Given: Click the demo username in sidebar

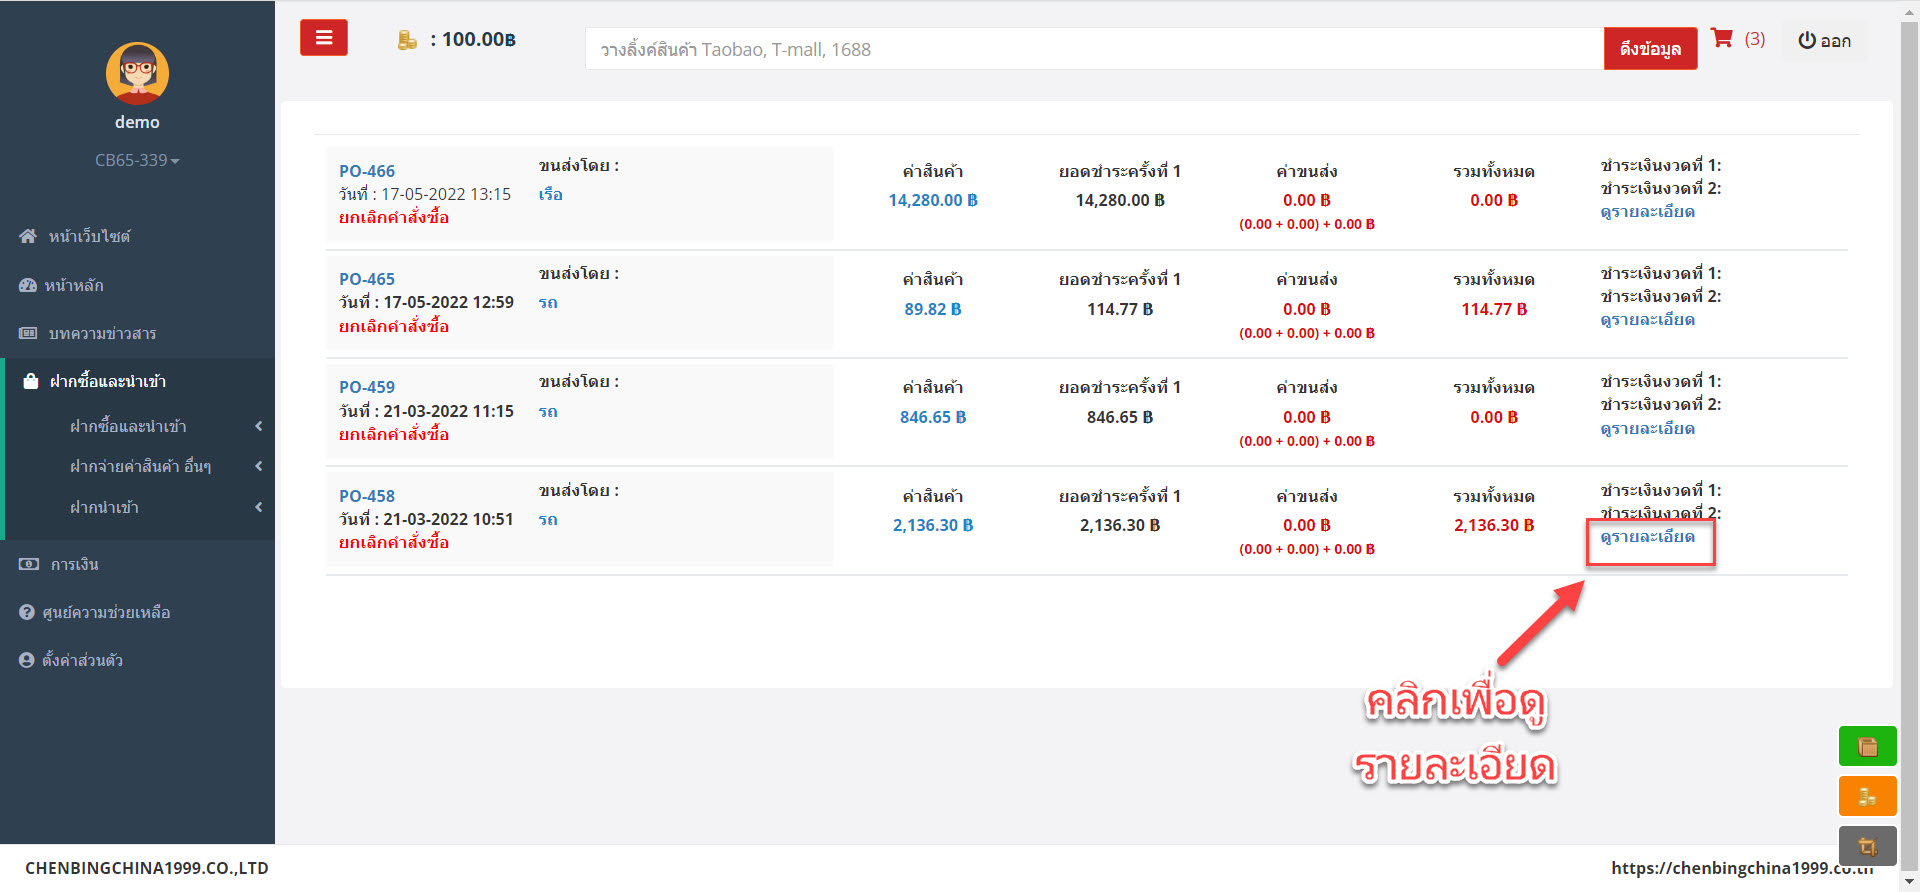Looking at the screenshot, I should (137, 122).
